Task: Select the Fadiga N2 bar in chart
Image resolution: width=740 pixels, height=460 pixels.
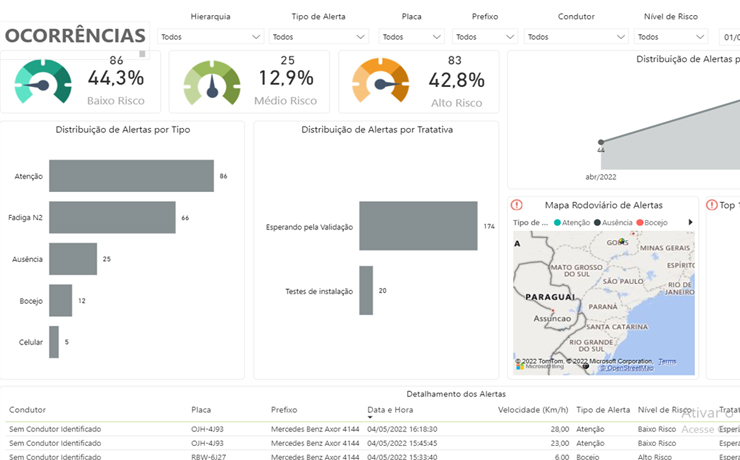Action: tap(112, 217)
